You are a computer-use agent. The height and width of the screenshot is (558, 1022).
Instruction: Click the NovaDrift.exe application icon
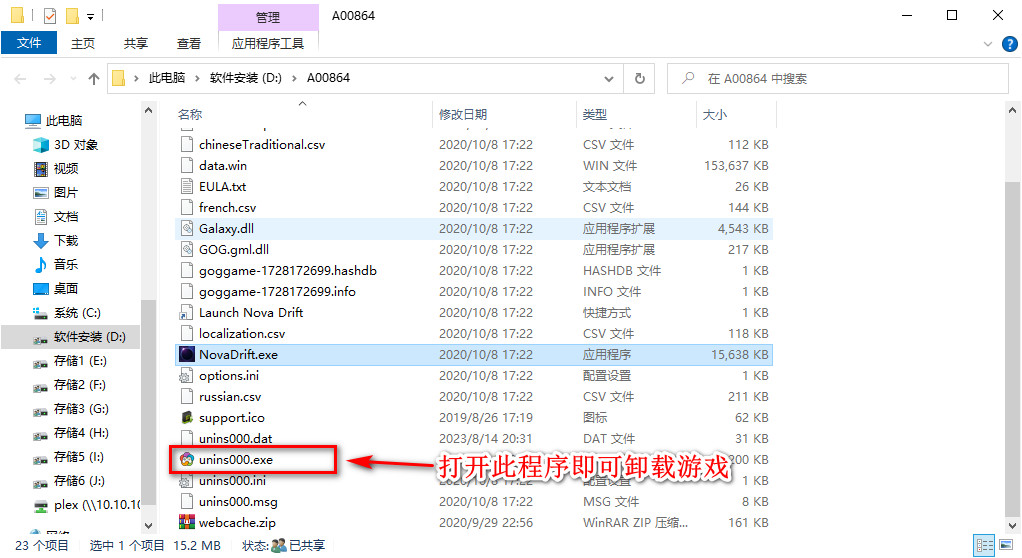187,354
